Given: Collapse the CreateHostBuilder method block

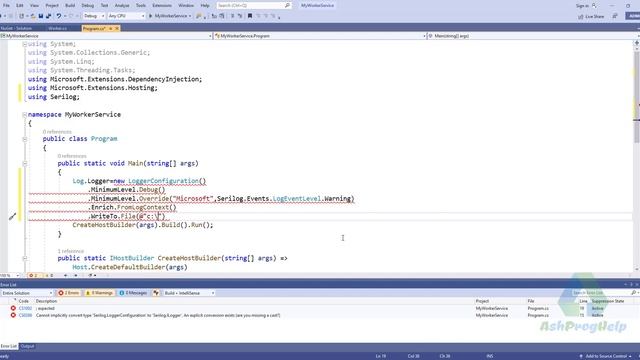Looking at the screenshot, I should pyautogui.click(x=24, y=258).
